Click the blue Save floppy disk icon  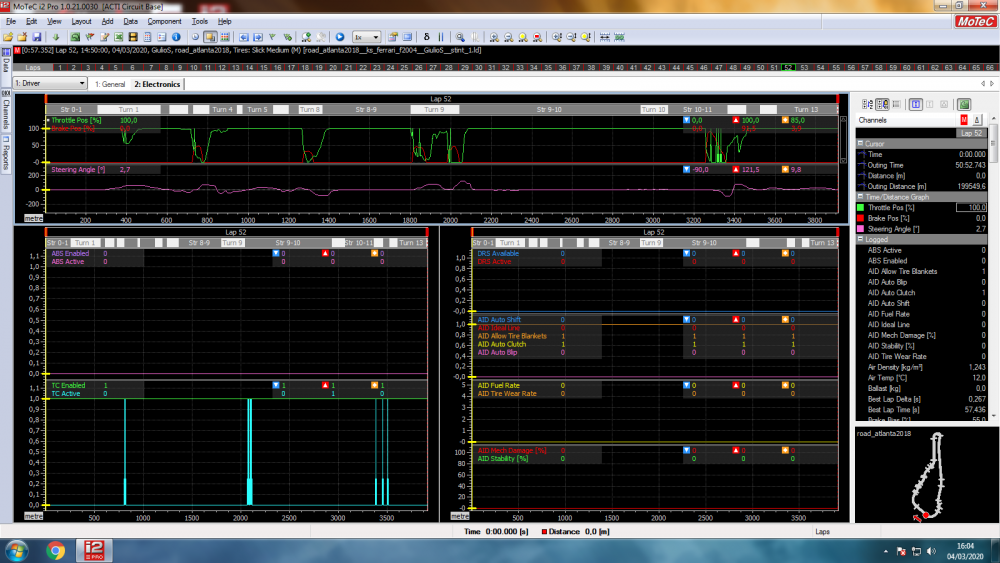pyautogui.click(x=37, y=37)
